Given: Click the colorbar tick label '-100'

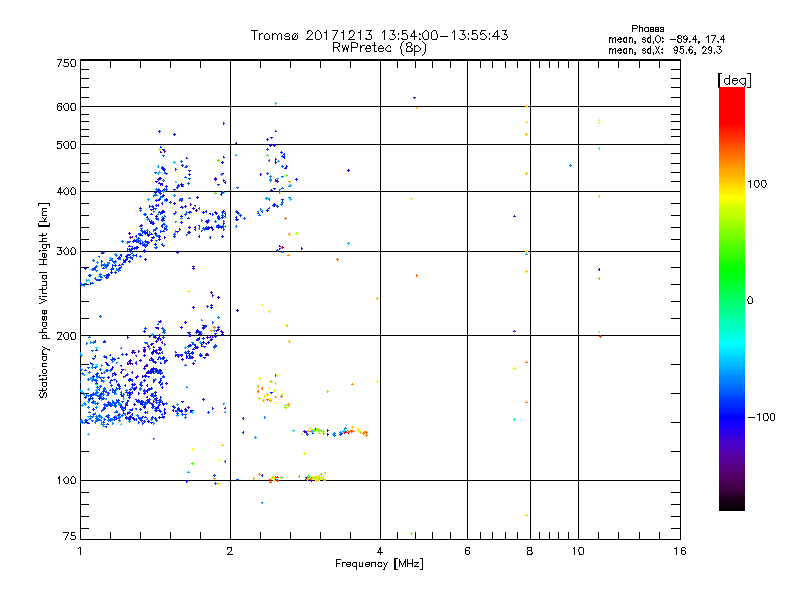Looking at the screenshot, I should click(761, 417).
